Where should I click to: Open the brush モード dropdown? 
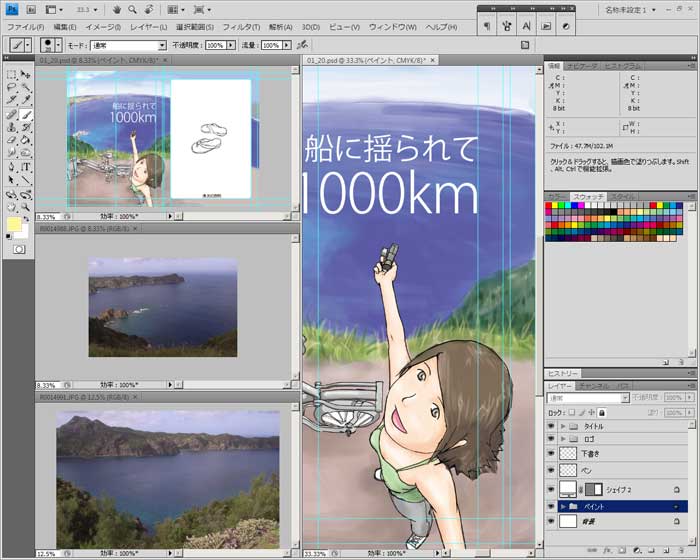tap(128, 45)
